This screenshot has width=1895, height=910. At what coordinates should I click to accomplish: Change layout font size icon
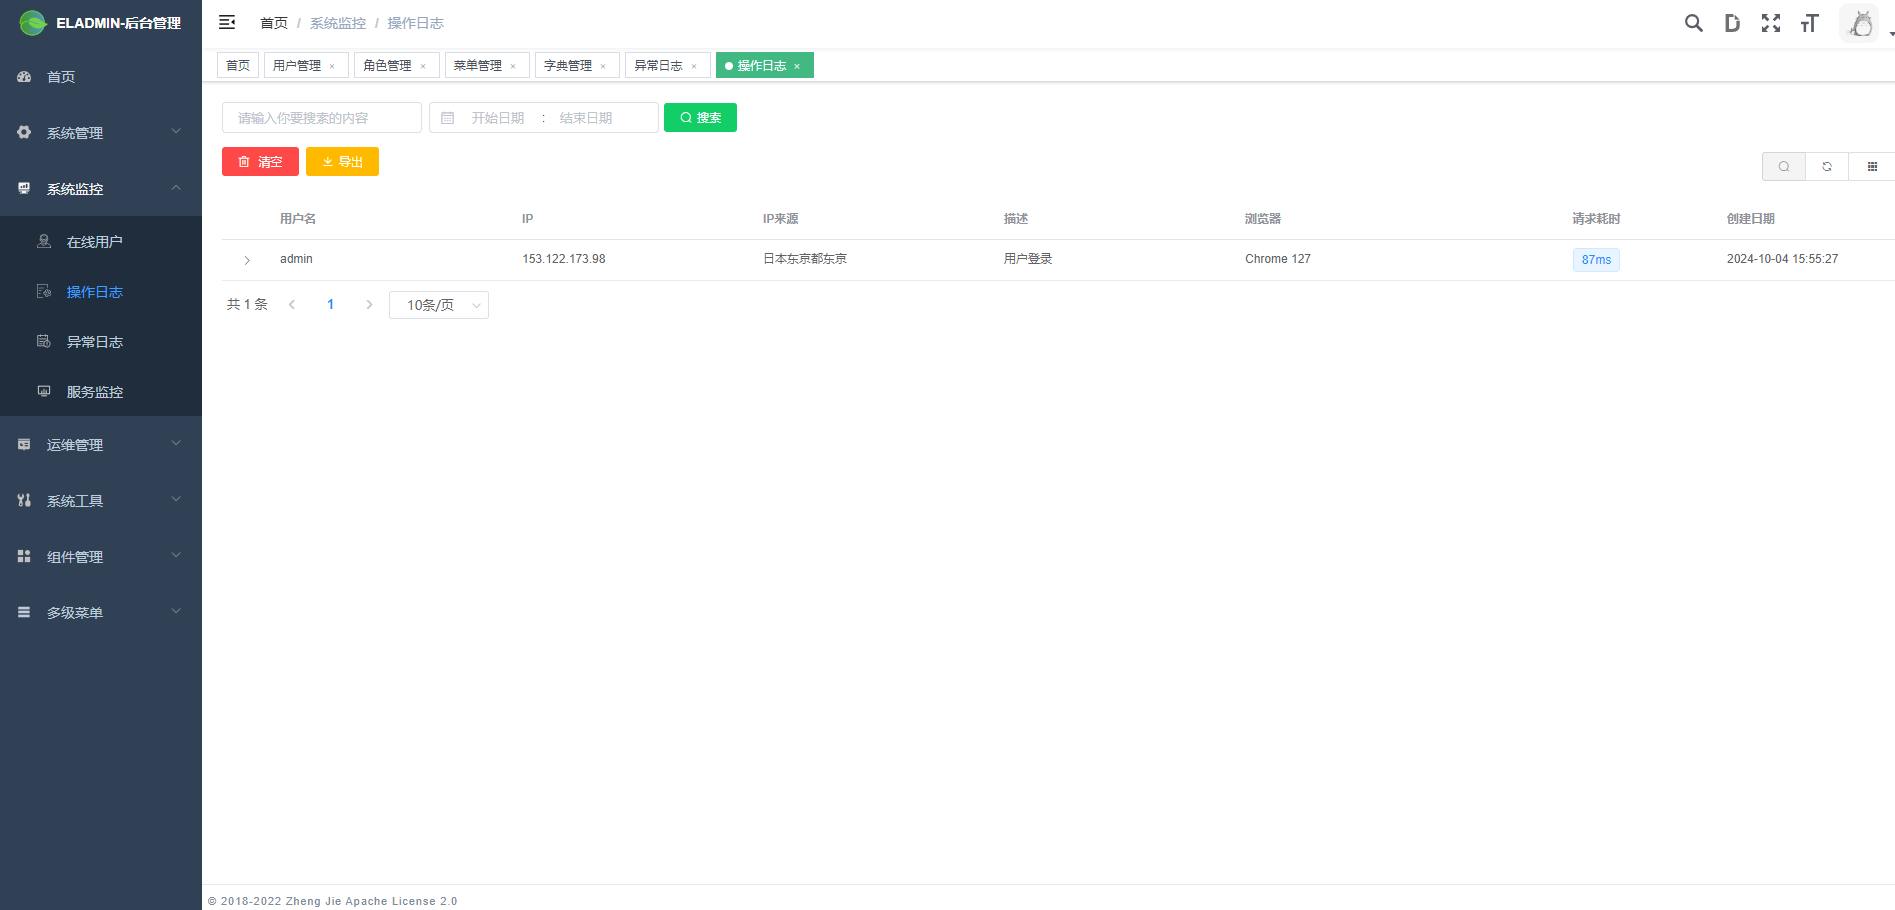coord(1809,23)
